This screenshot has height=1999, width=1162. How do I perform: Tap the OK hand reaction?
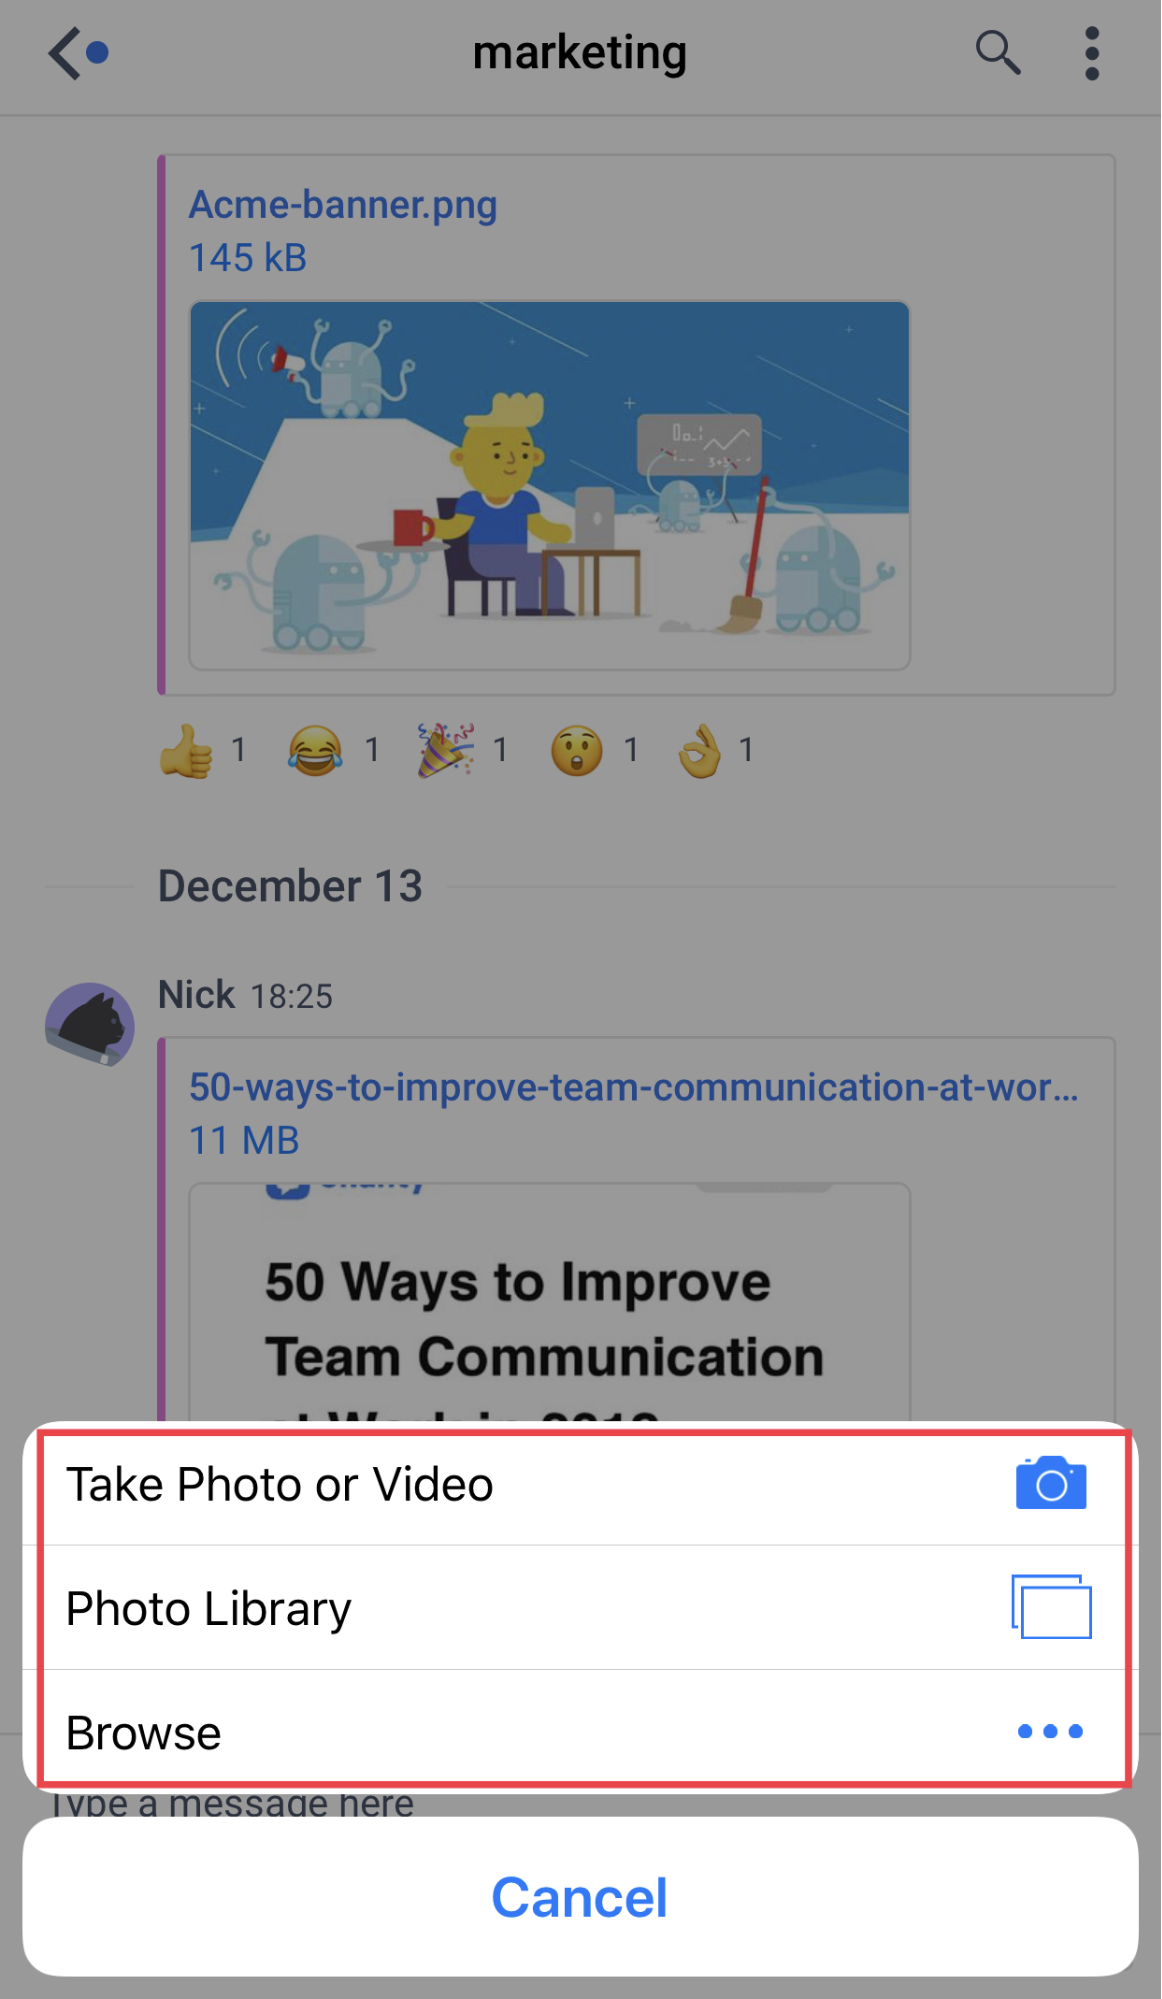pos(700,750)
